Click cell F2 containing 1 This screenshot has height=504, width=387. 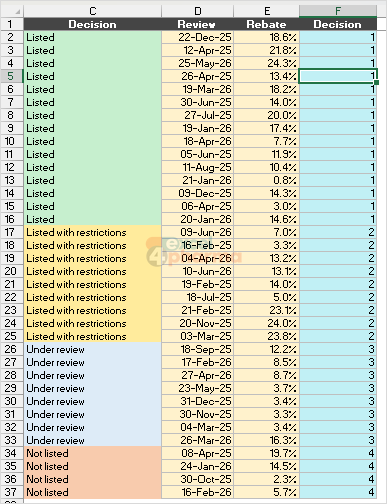(x=338, y=37)
